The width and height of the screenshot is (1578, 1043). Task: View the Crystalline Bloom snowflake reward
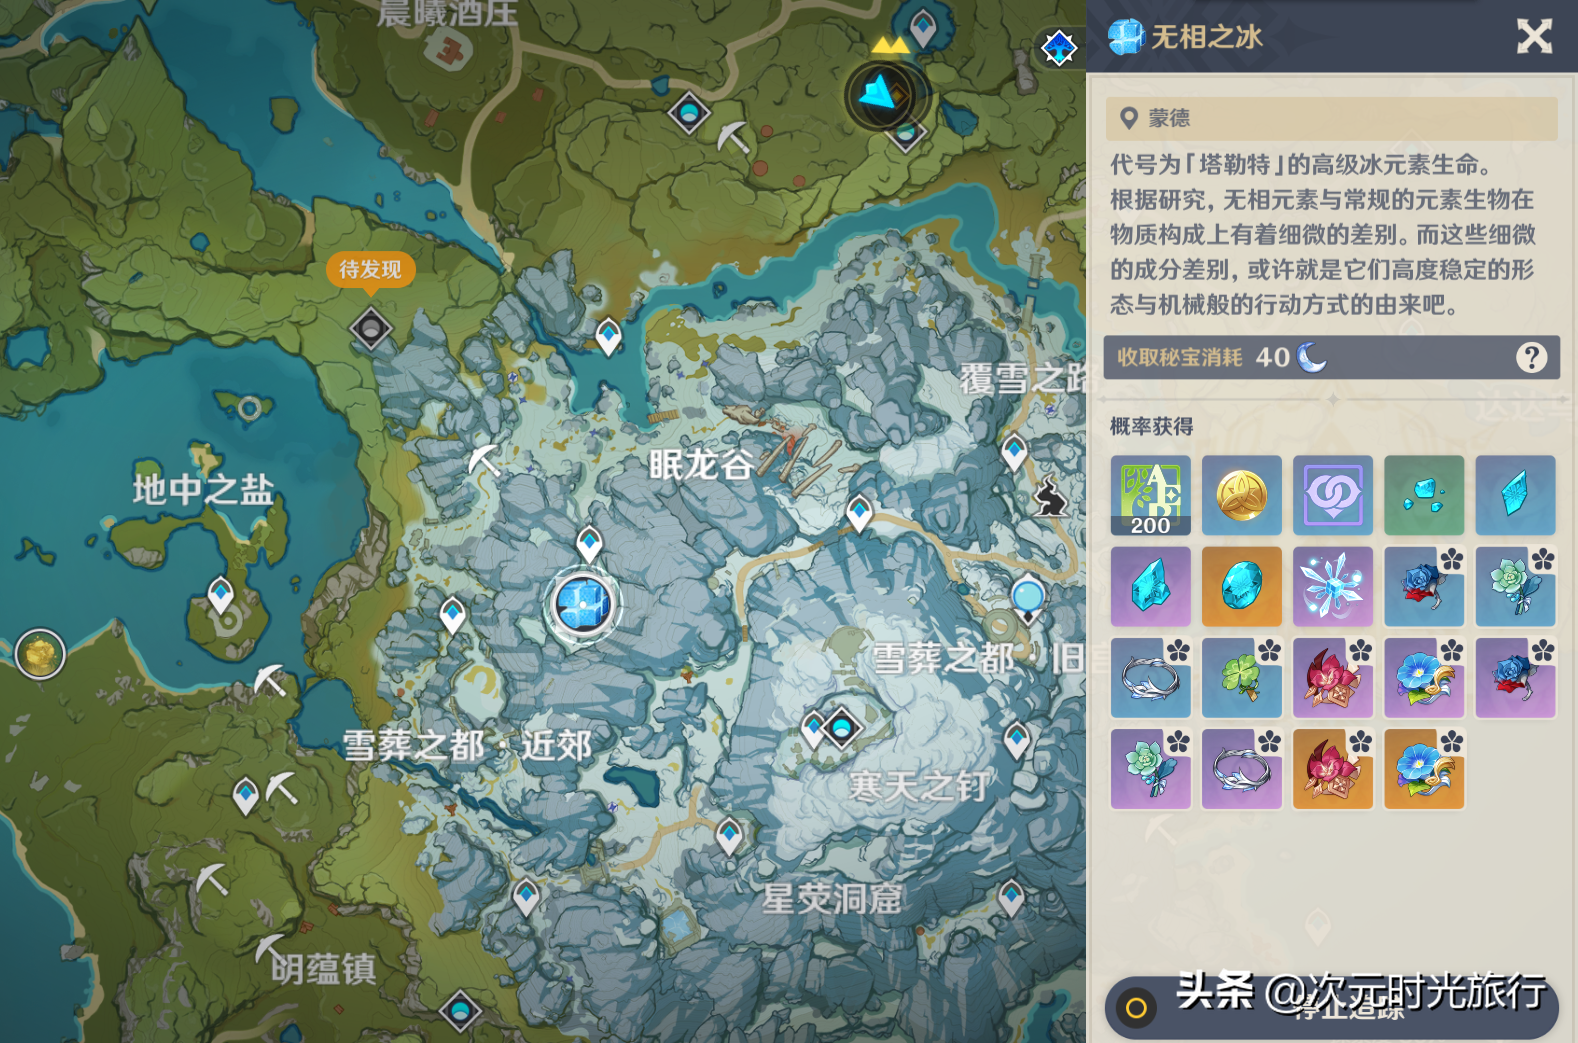coord(1332,587)
